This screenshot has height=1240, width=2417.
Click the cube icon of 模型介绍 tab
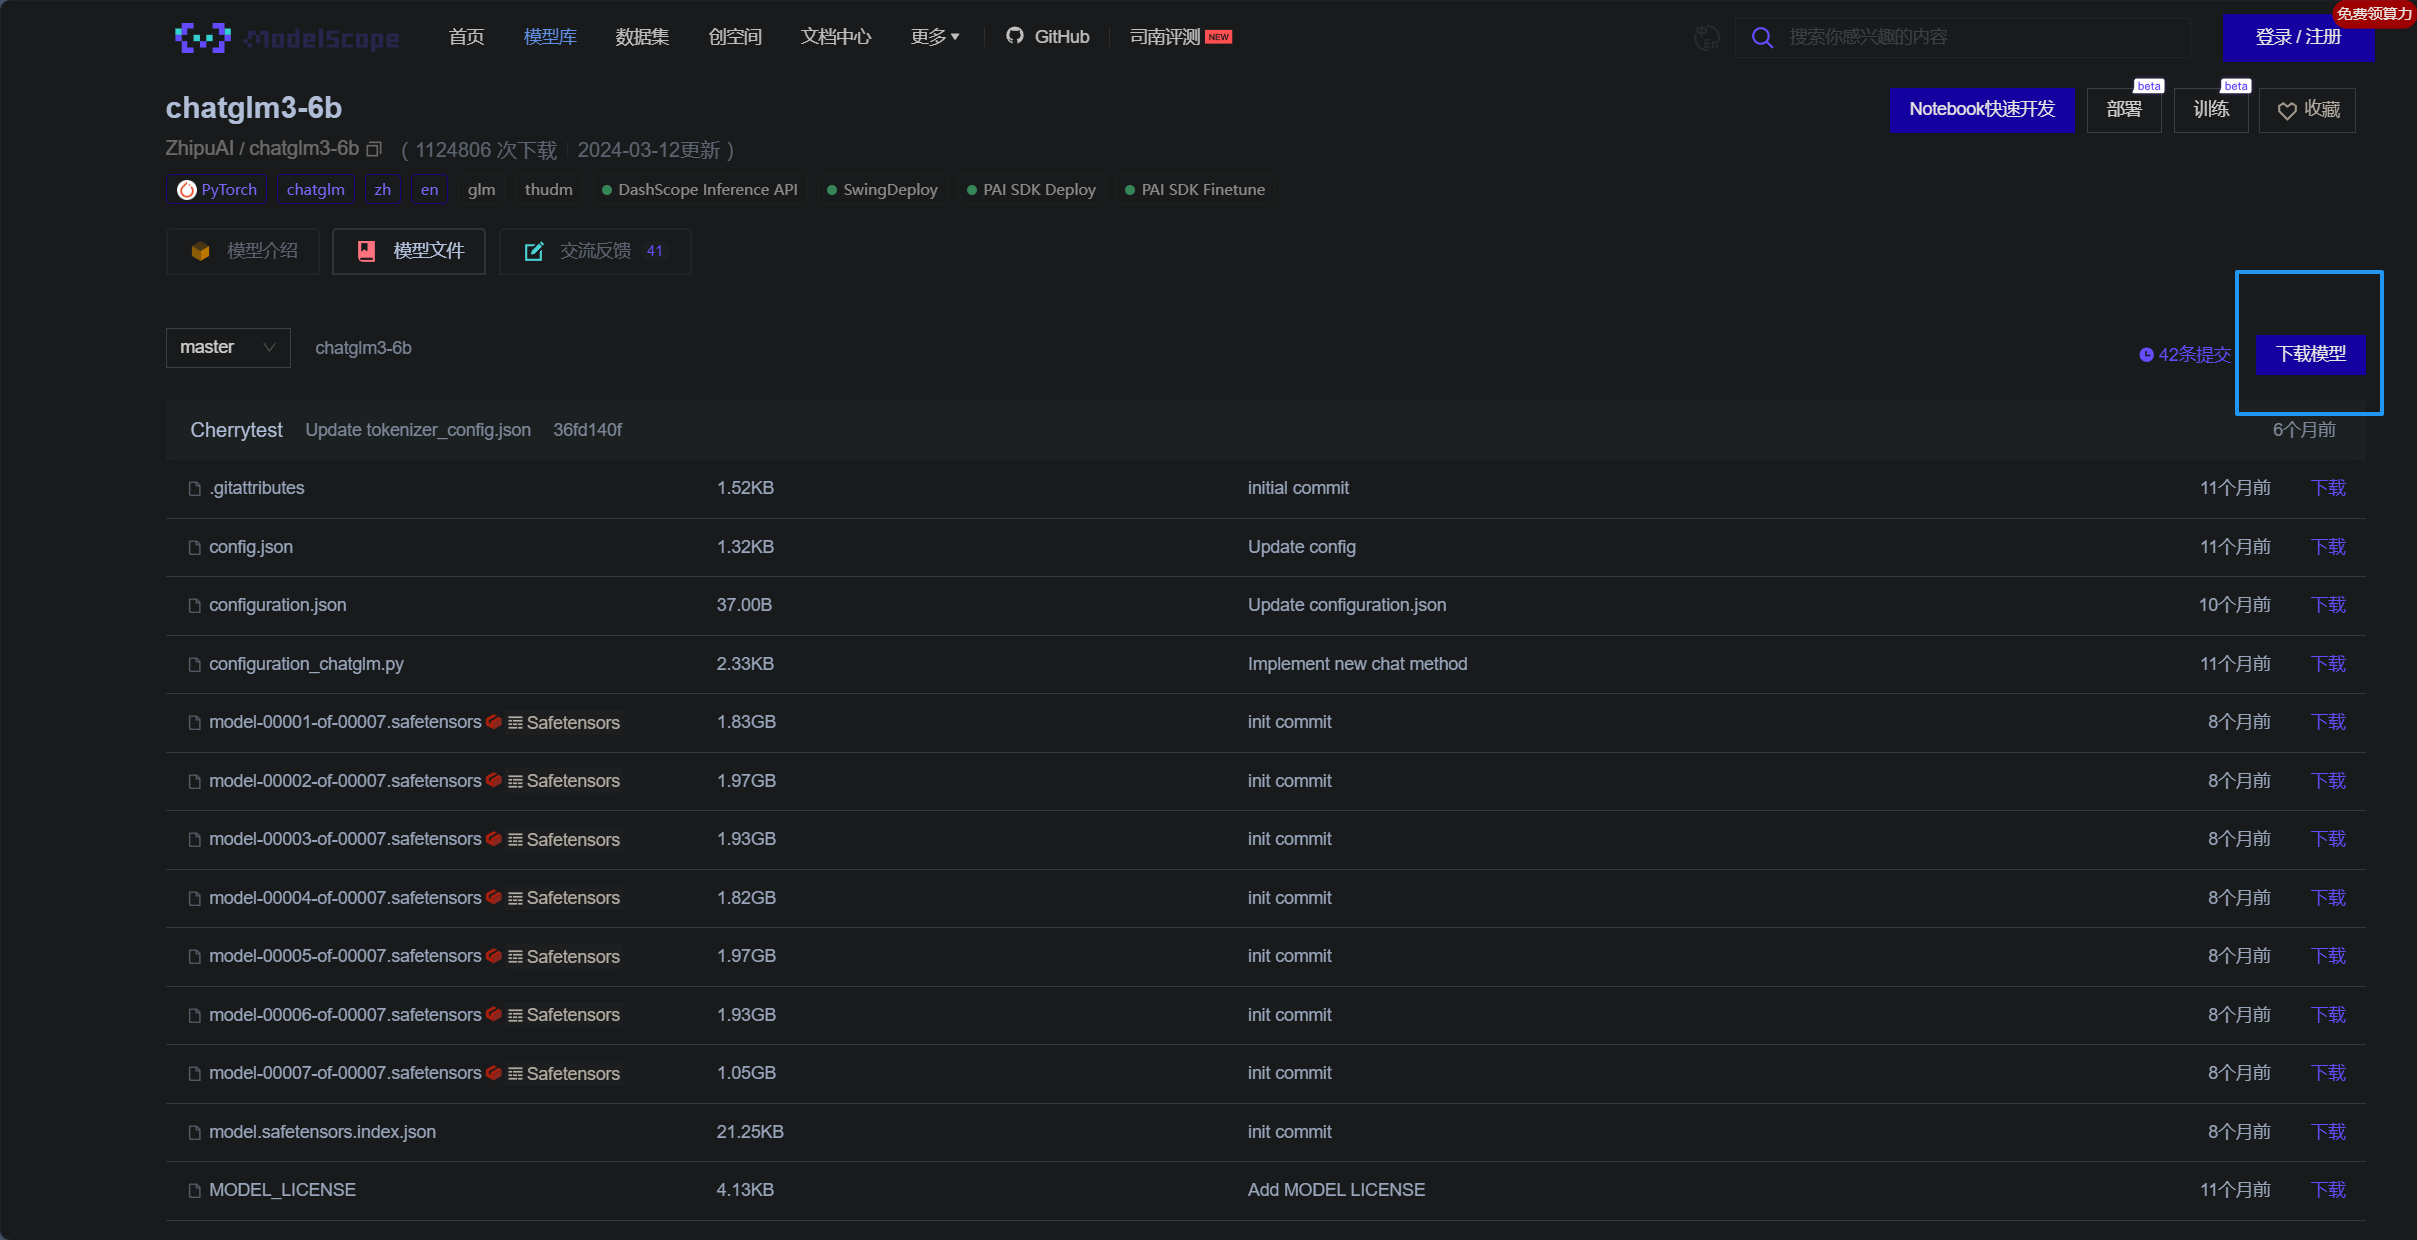200,251
